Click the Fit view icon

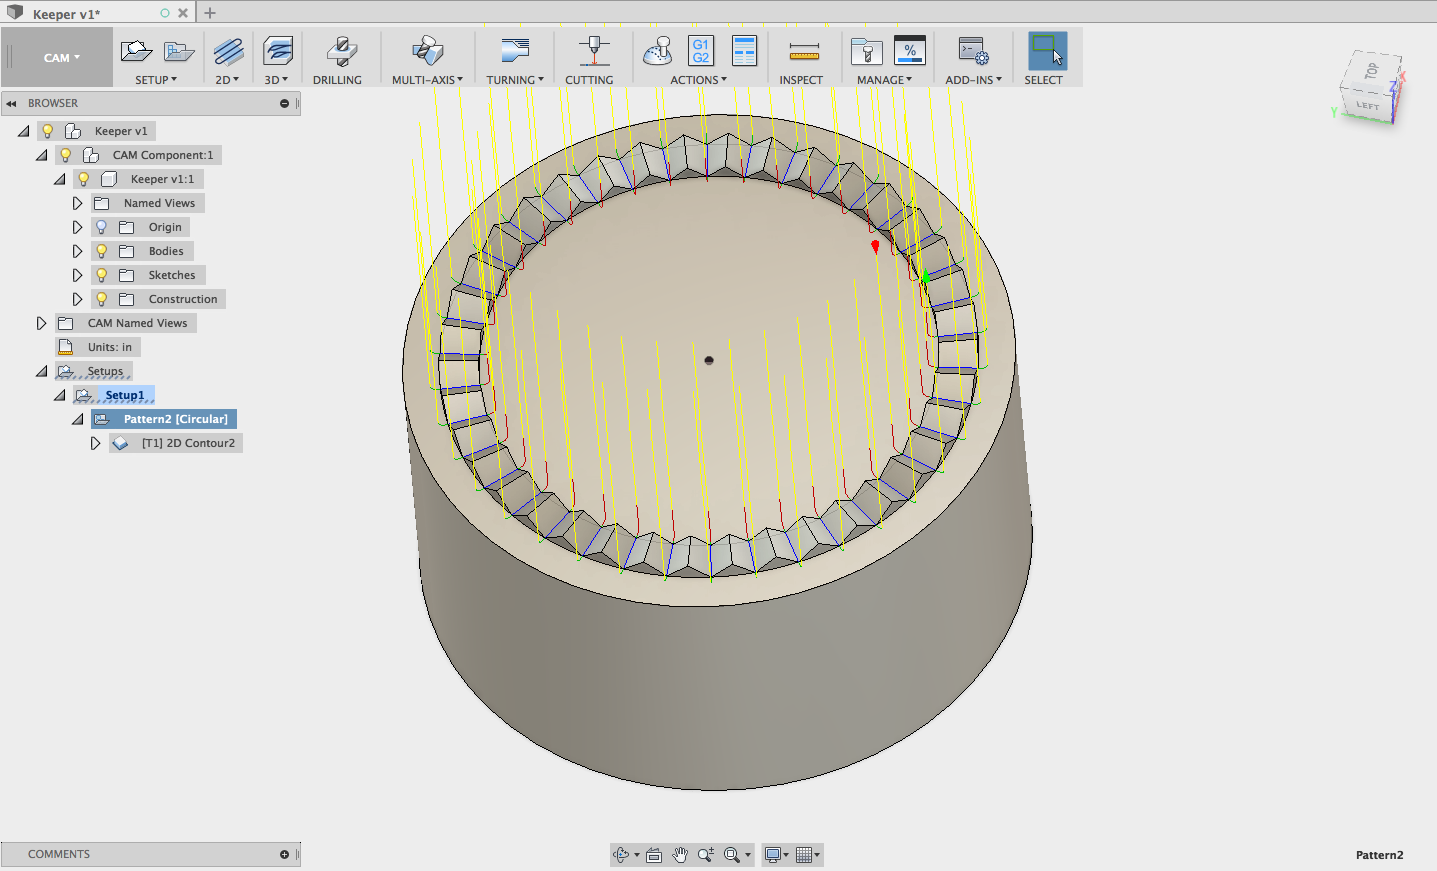click(653, 854)
